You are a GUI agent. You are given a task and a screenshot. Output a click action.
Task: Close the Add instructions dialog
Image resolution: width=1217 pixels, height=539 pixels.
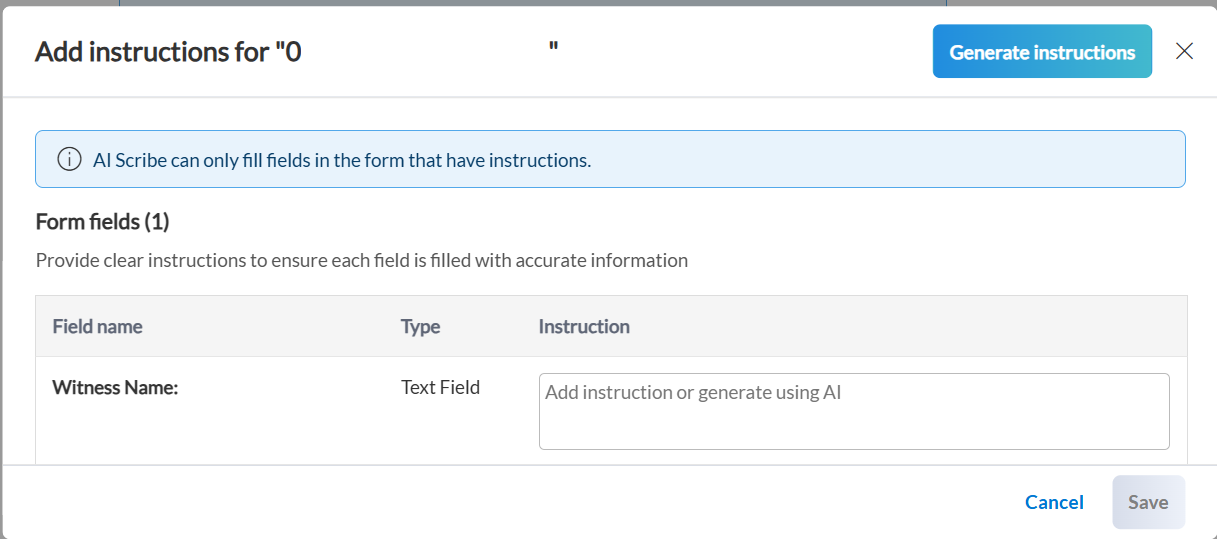click(1184, 52)
